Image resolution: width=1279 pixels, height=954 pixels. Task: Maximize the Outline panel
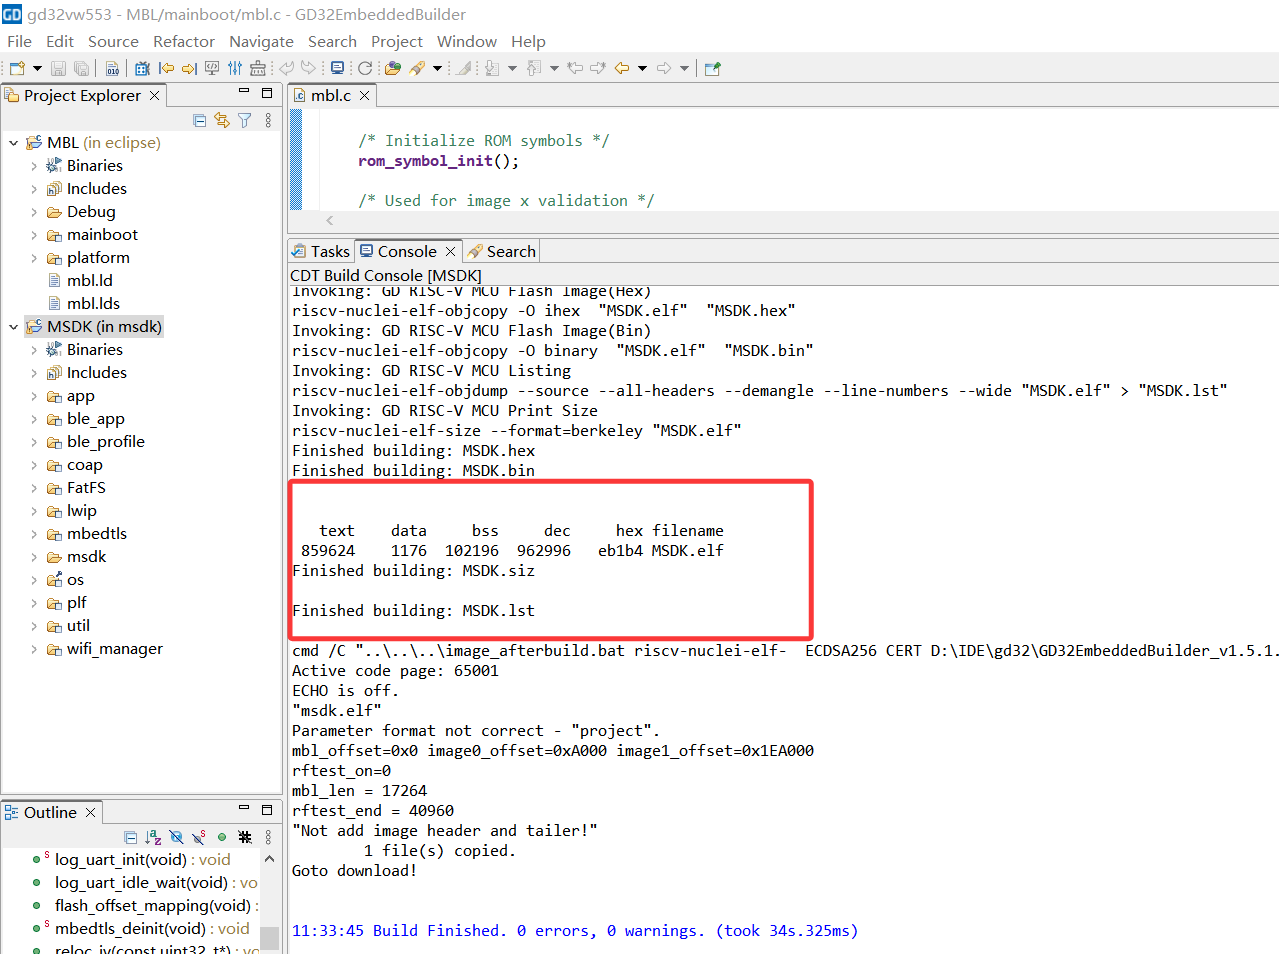[267, 809]
